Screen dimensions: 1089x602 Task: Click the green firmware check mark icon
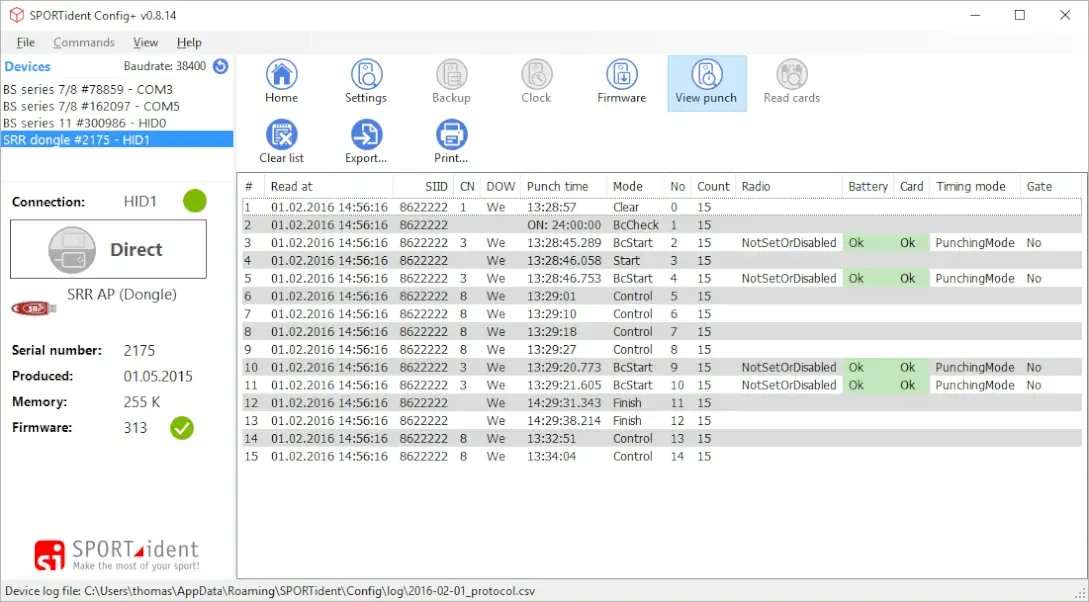(182, 428)
